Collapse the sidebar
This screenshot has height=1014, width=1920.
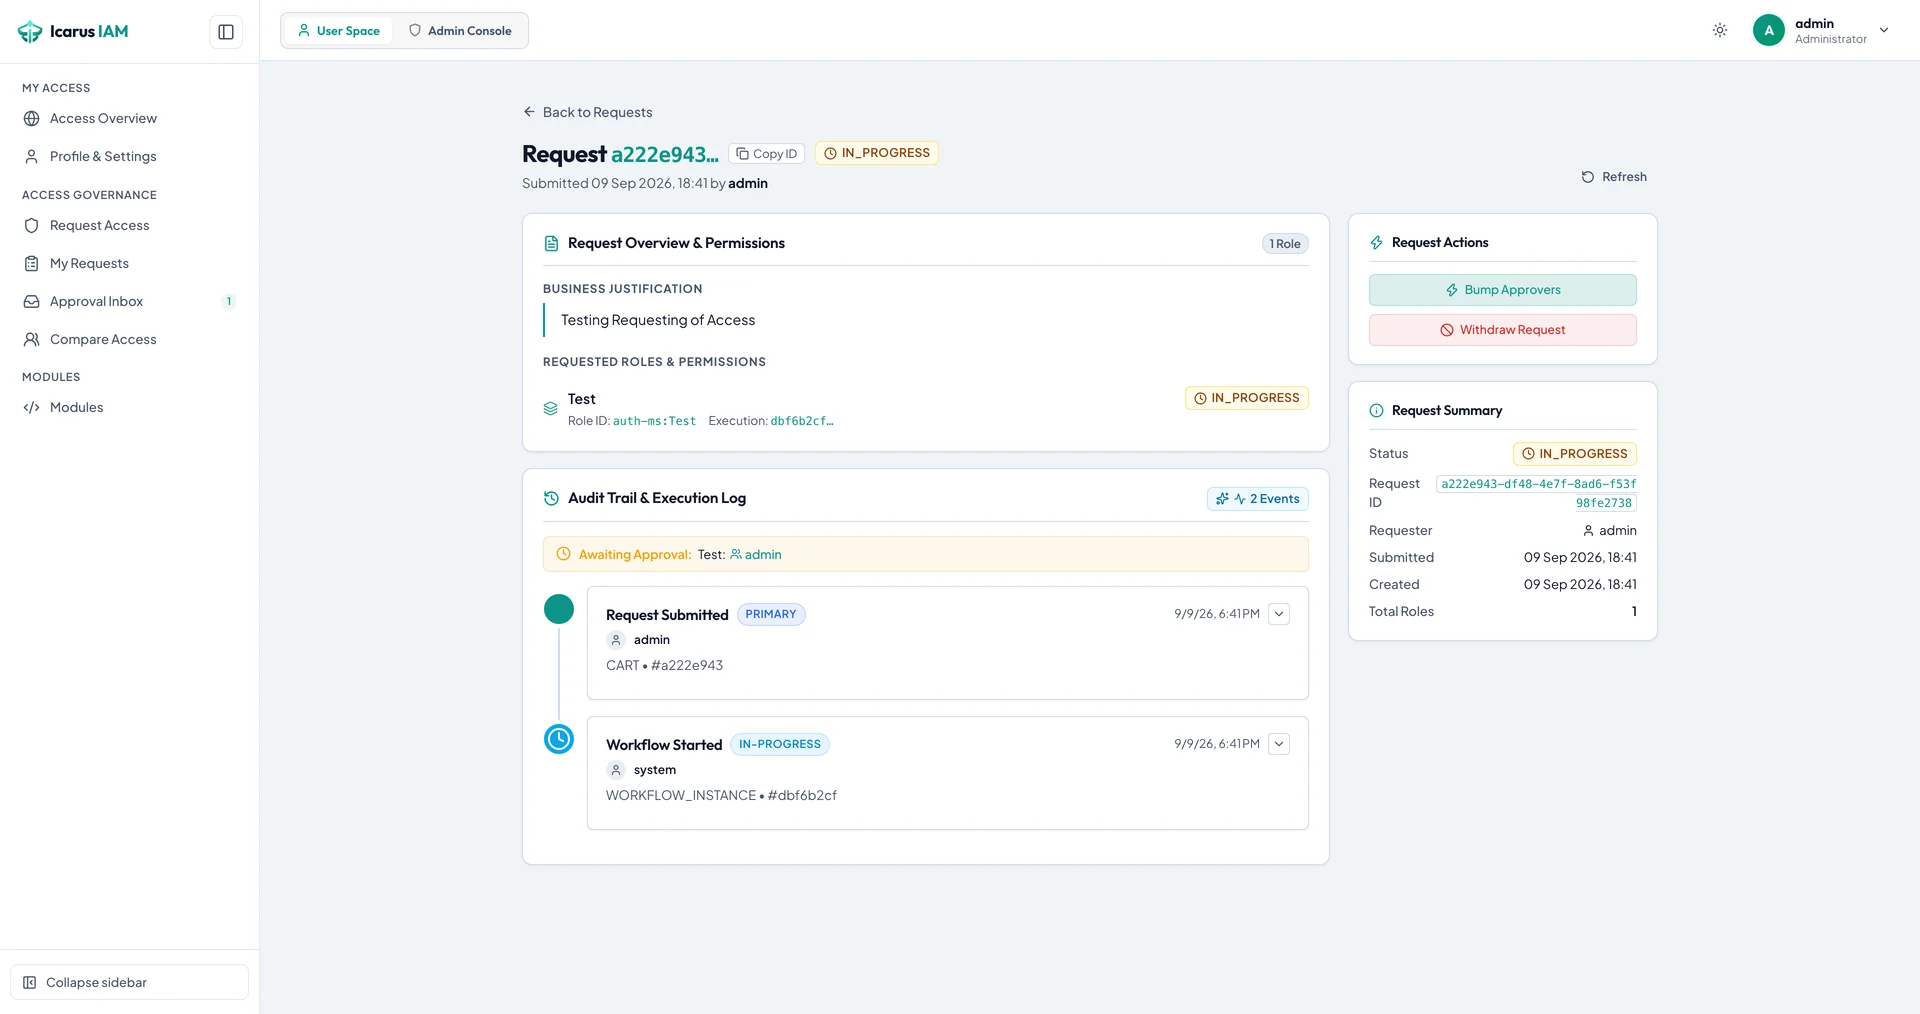click(129, 982)
